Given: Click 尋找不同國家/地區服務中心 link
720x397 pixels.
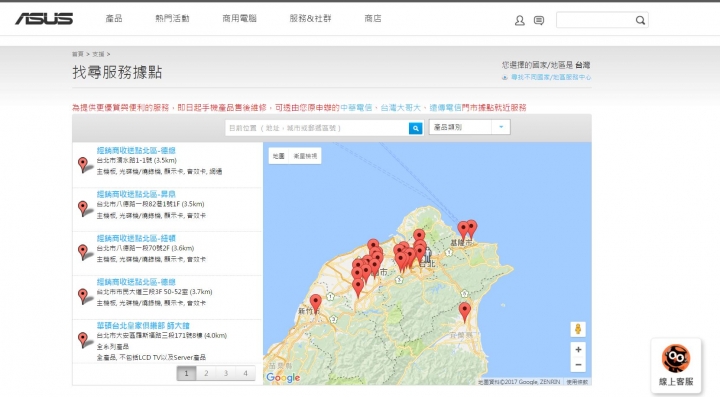Looking at the screenshot, I should (551, 78).
